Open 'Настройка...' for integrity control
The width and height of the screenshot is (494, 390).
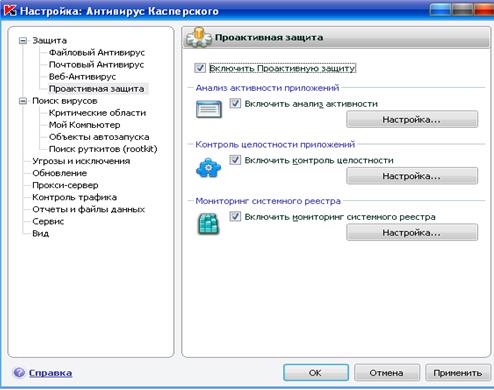[x=412, y=176]
